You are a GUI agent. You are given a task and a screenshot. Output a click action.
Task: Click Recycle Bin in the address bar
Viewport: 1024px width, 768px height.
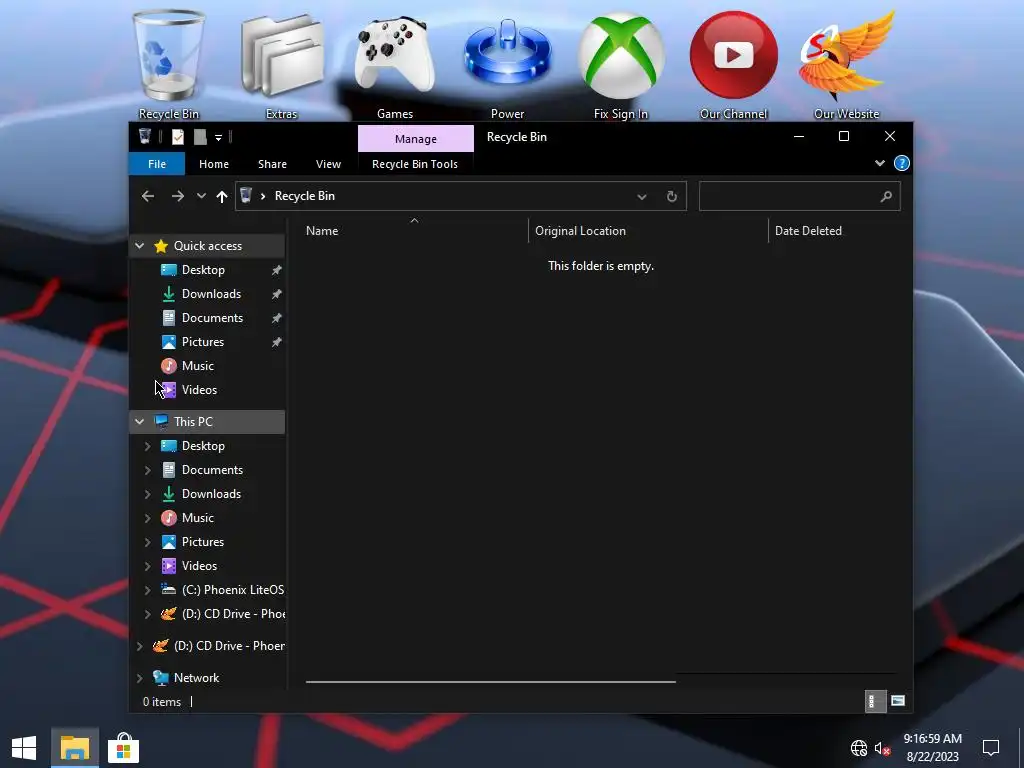(304, 196)
